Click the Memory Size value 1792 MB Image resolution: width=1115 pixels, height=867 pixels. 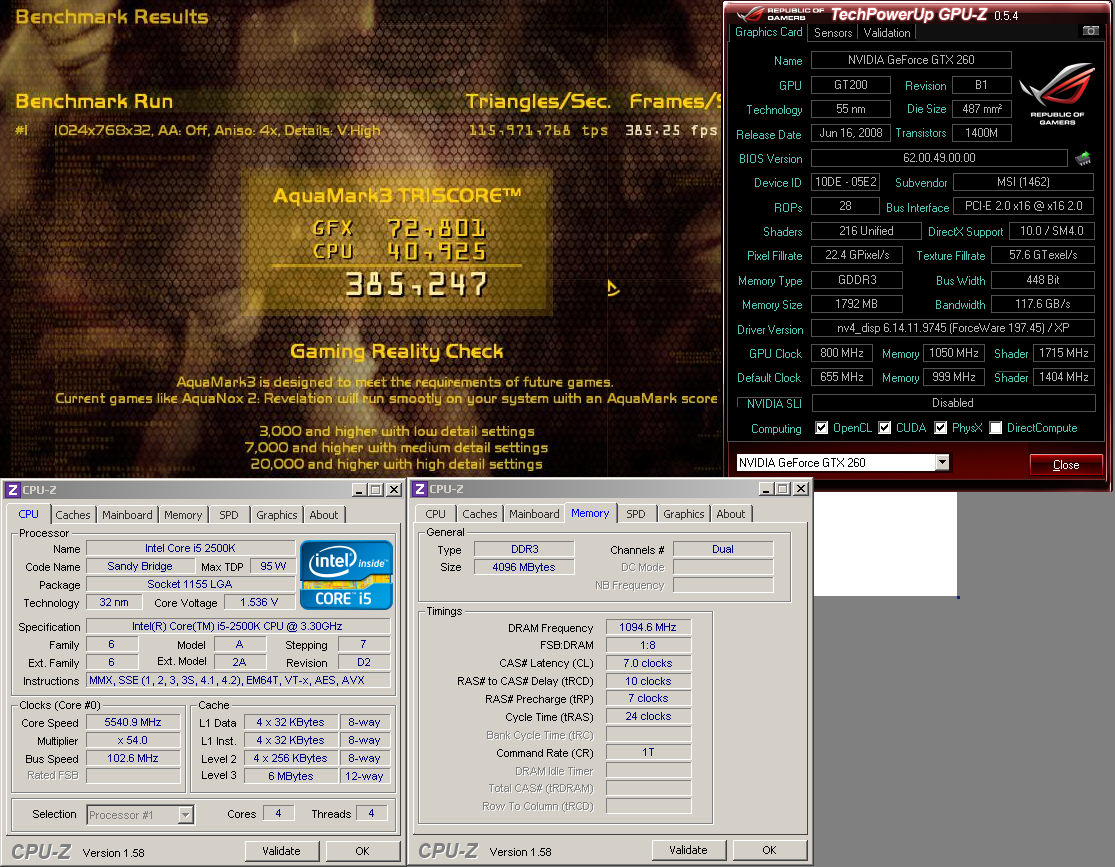tap(856, 304)
